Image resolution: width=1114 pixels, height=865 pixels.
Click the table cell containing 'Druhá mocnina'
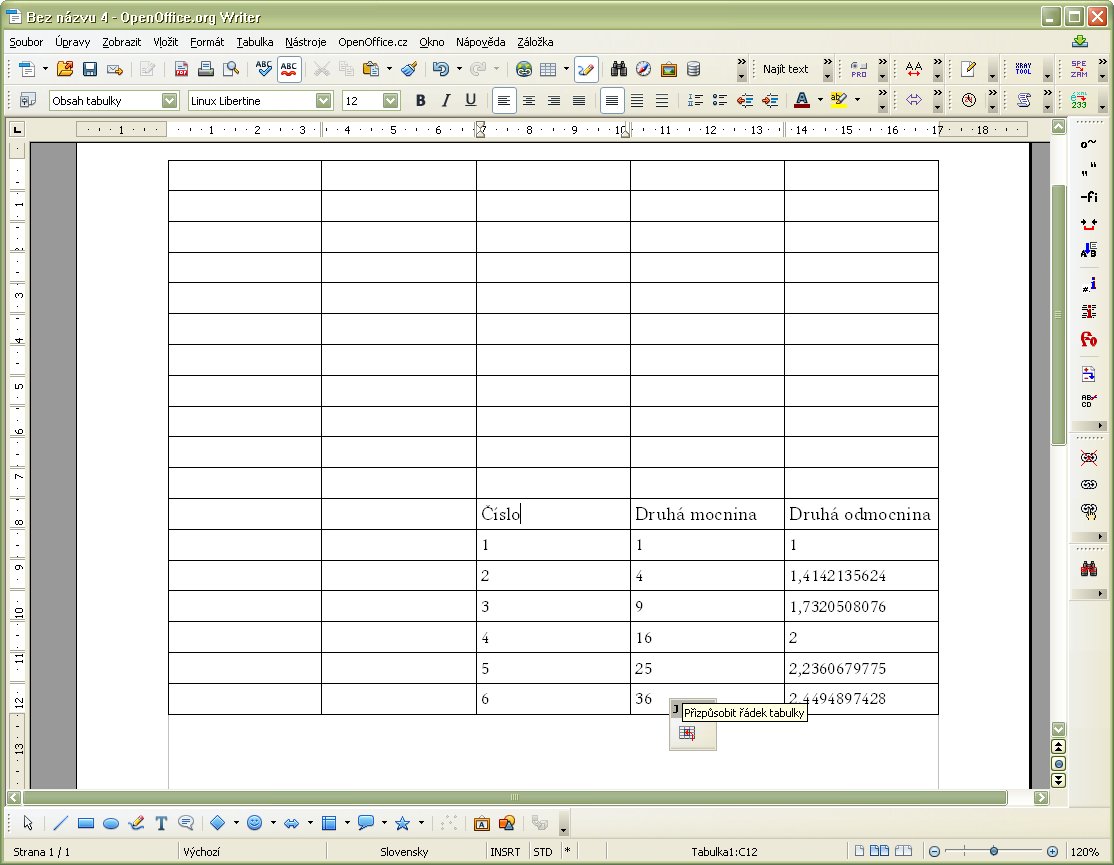(707, 514)
